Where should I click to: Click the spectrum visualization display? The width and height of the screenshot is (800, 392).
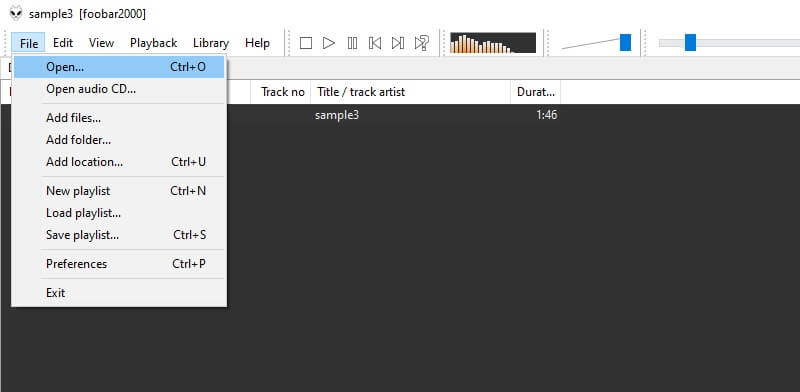[x=493, y=43]
